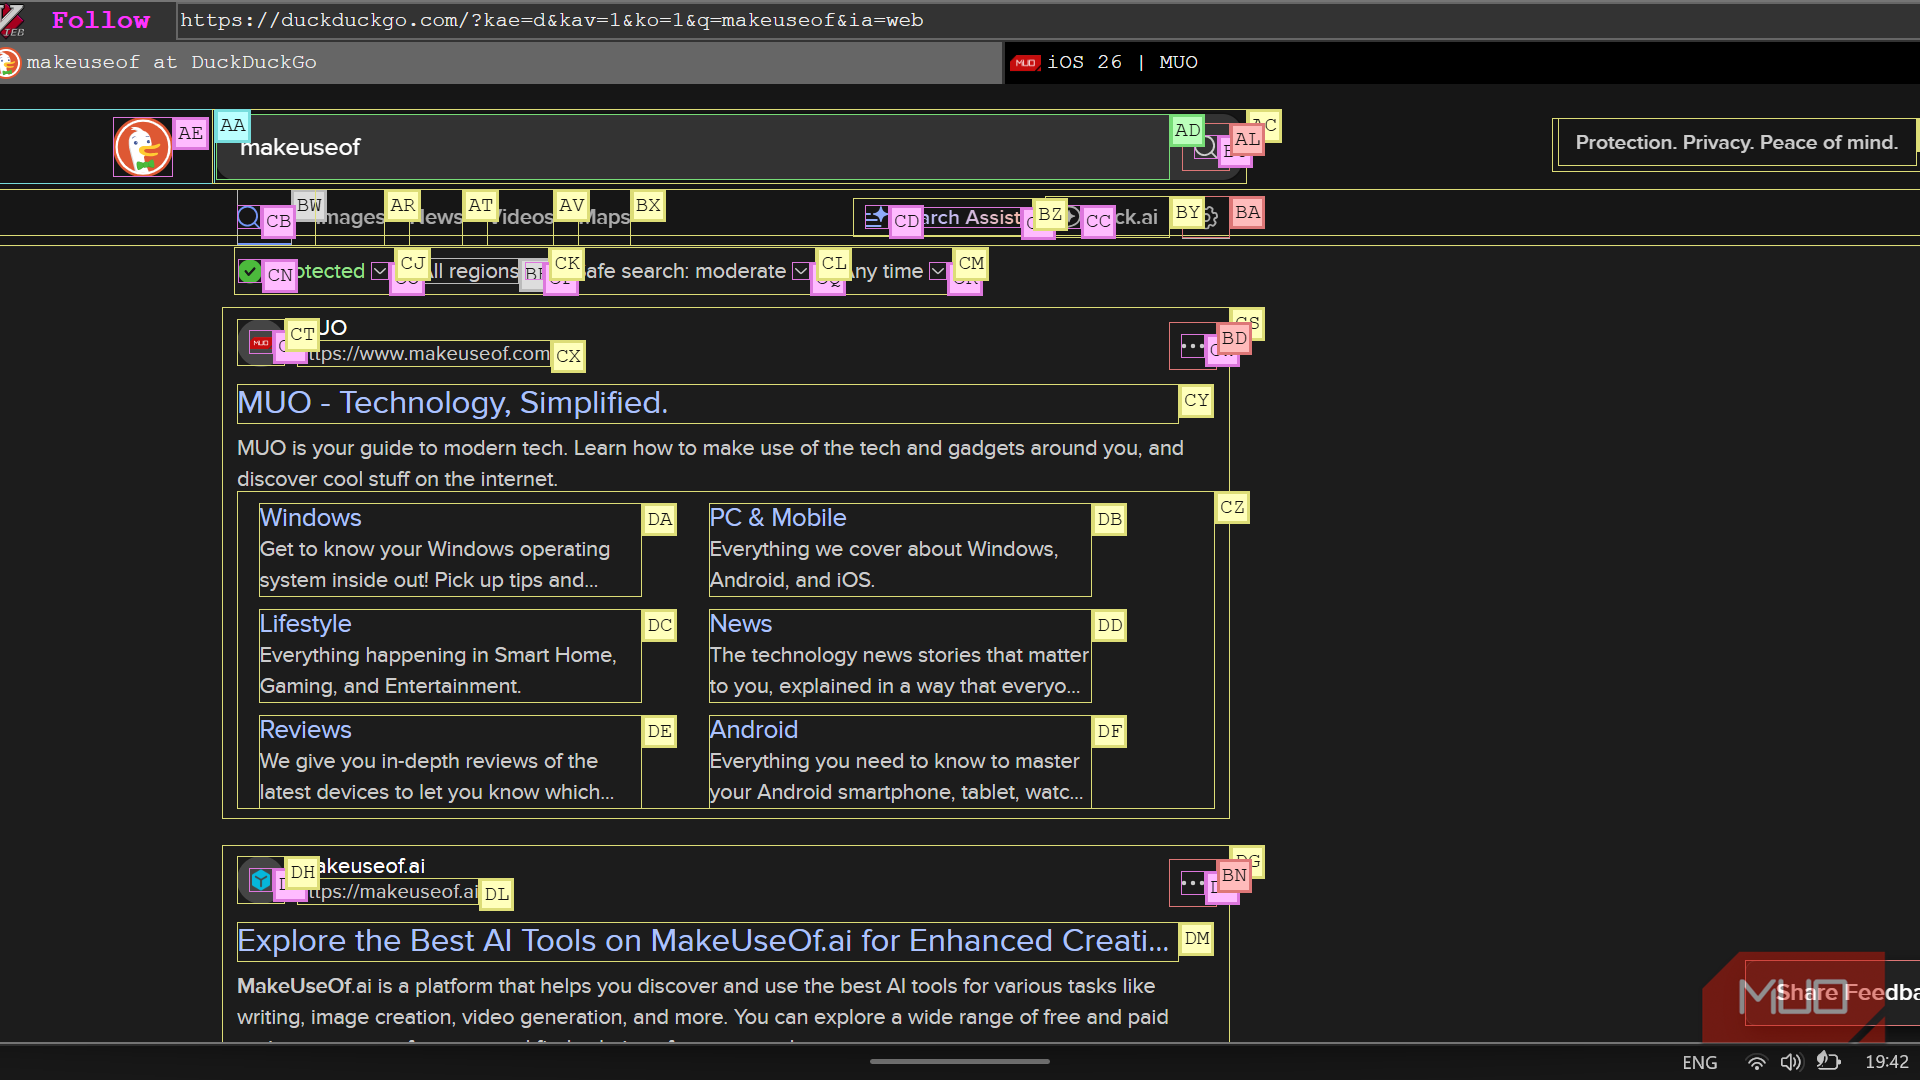Click the 'makeuseof.ai' site name above its URL
Viewport: 1920px width, 1080px height.
362,866
